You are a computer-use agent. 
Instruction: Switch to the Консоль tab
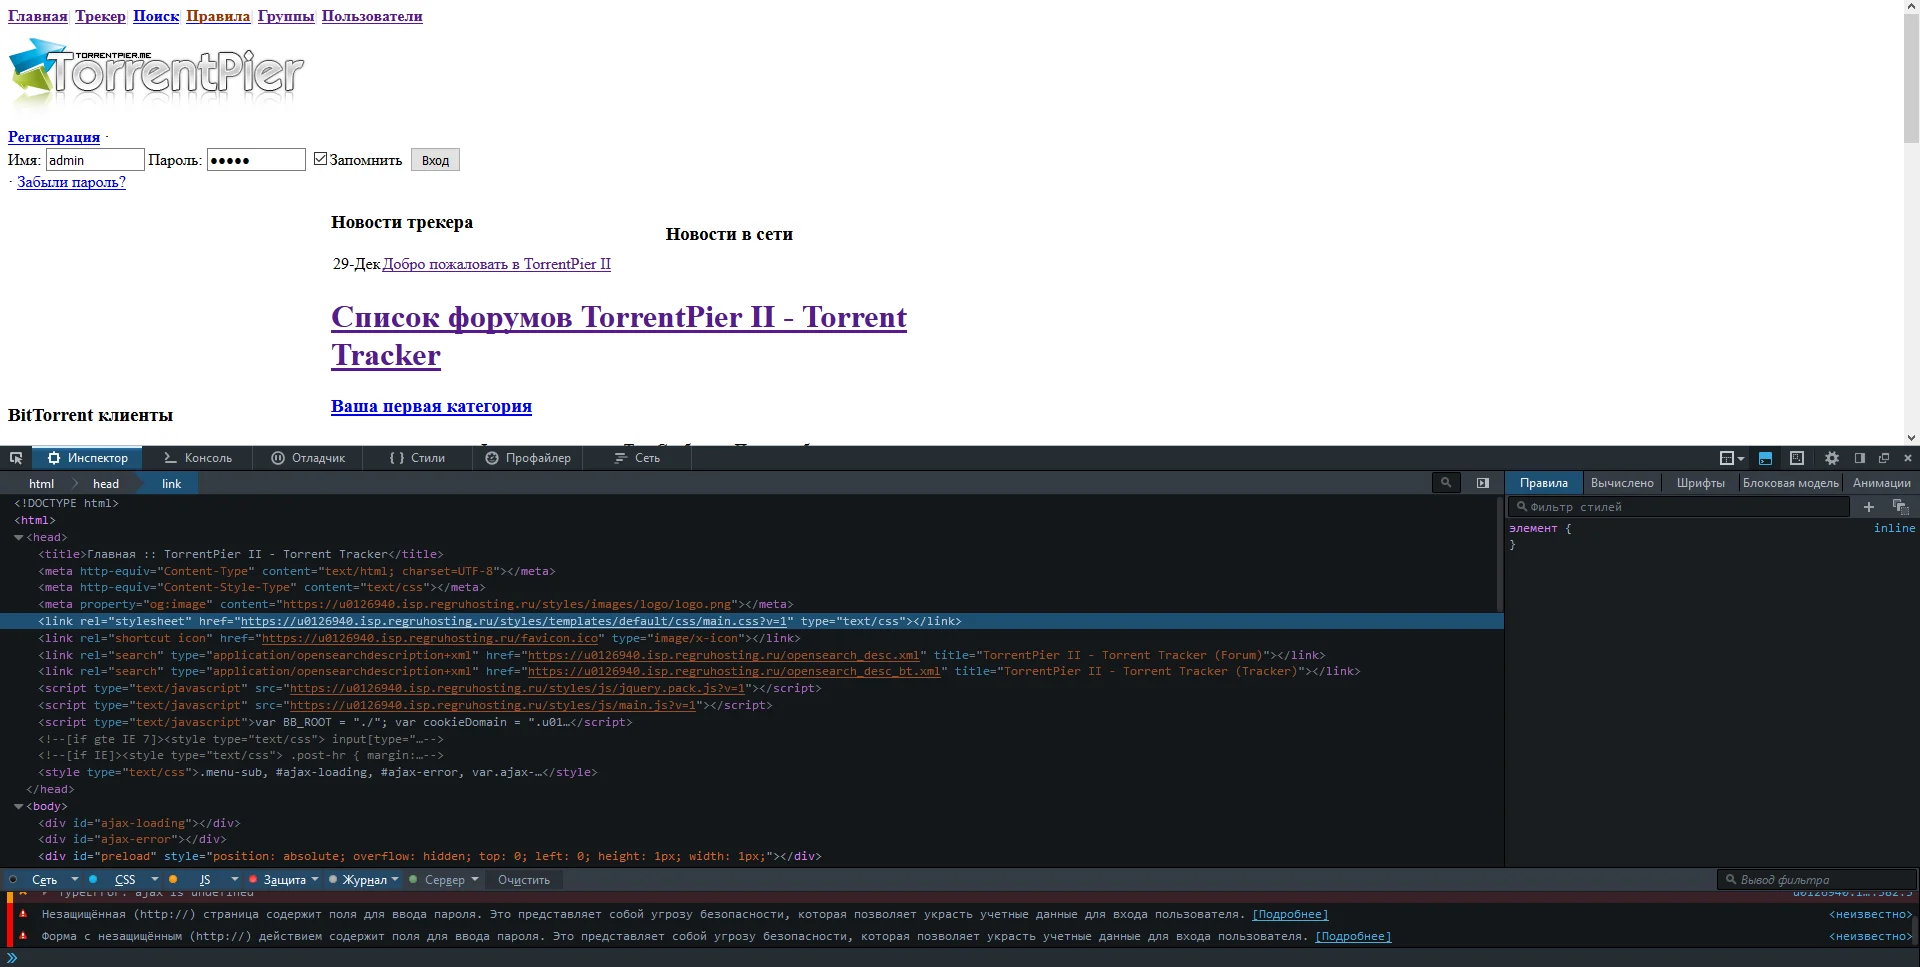point(198,458)
